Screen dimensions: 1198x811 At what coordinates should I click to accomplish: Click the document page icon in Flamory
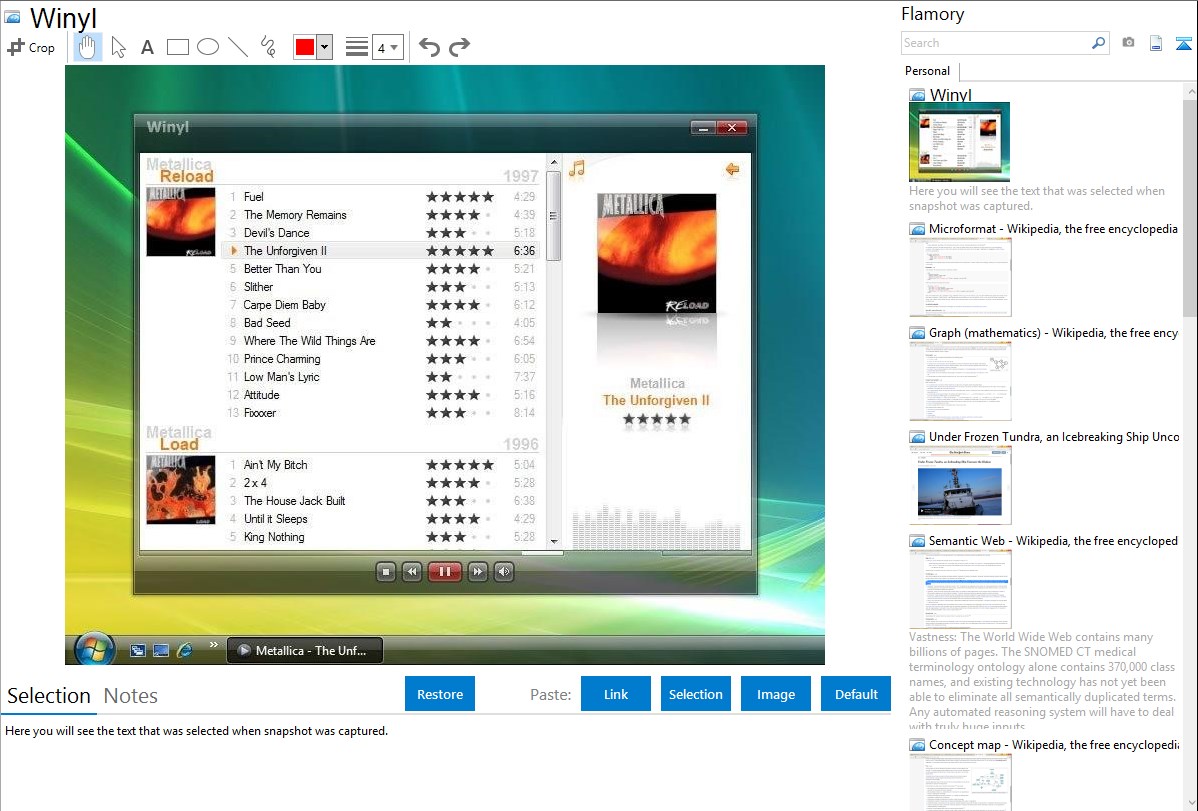point(1156,43)
